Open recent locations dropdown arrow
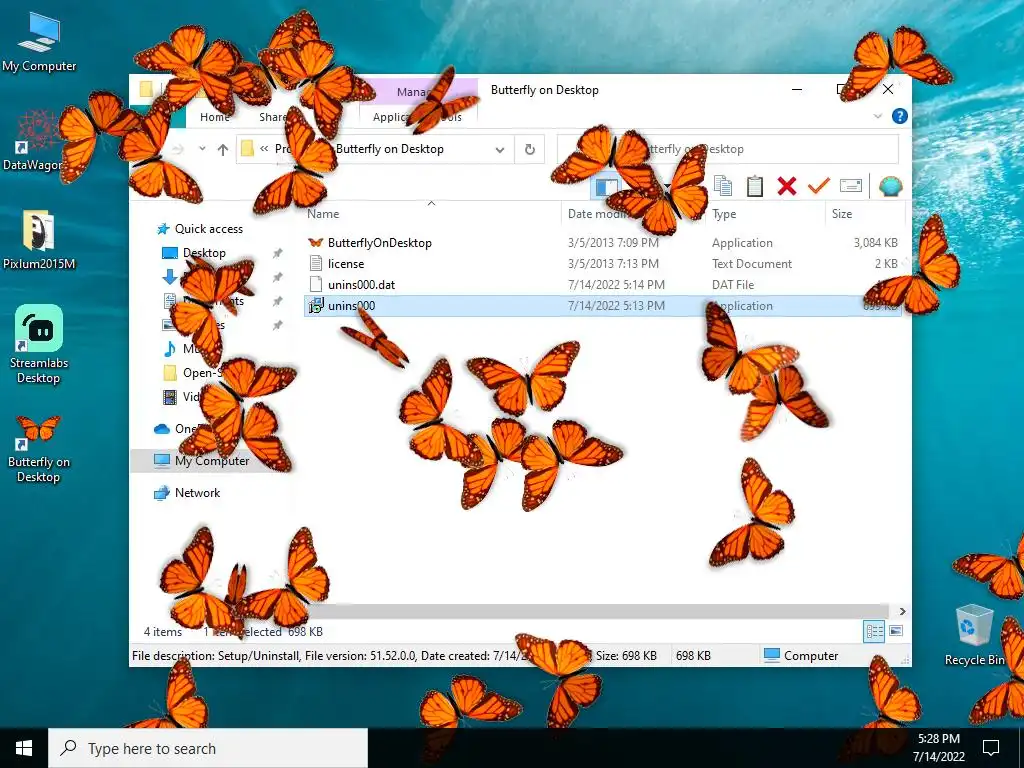The height and width of the screenshot is (768, 1024). pyautogui.click(x=202, y=150)
